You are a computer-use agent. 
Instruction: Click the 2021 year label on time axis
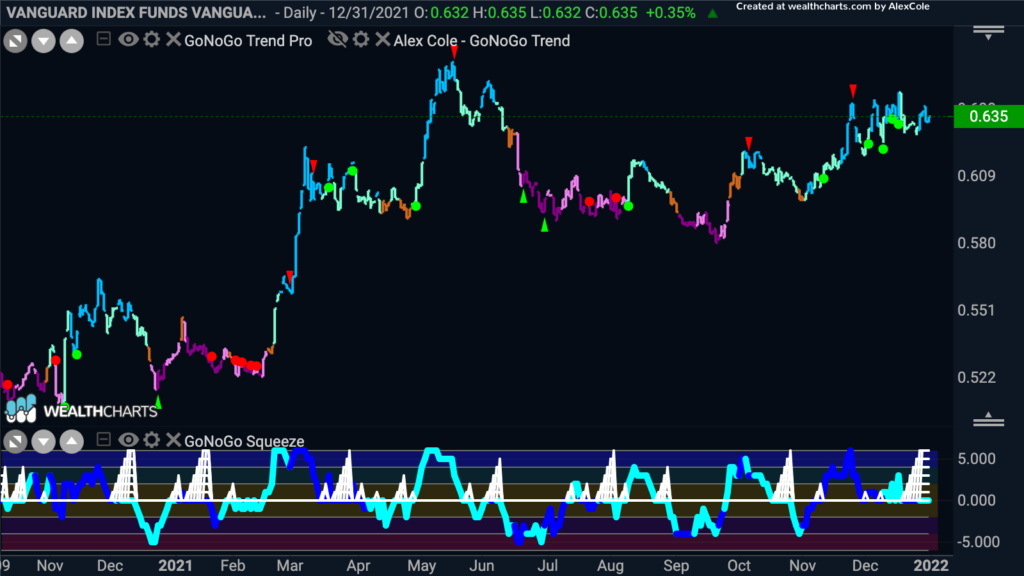pos(175,566)
